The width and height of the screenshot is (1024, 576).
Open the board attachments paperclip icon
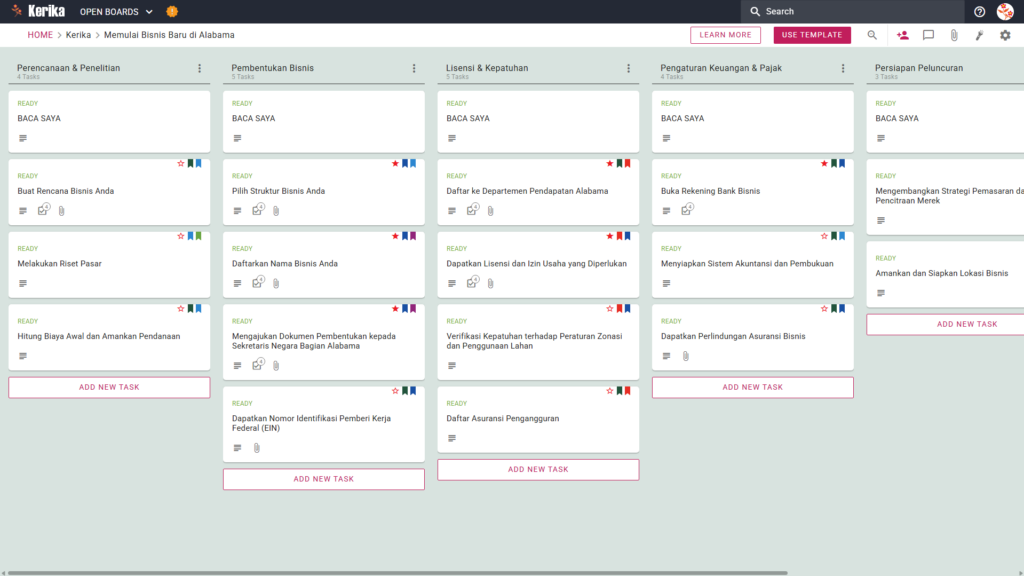(954, 35)
